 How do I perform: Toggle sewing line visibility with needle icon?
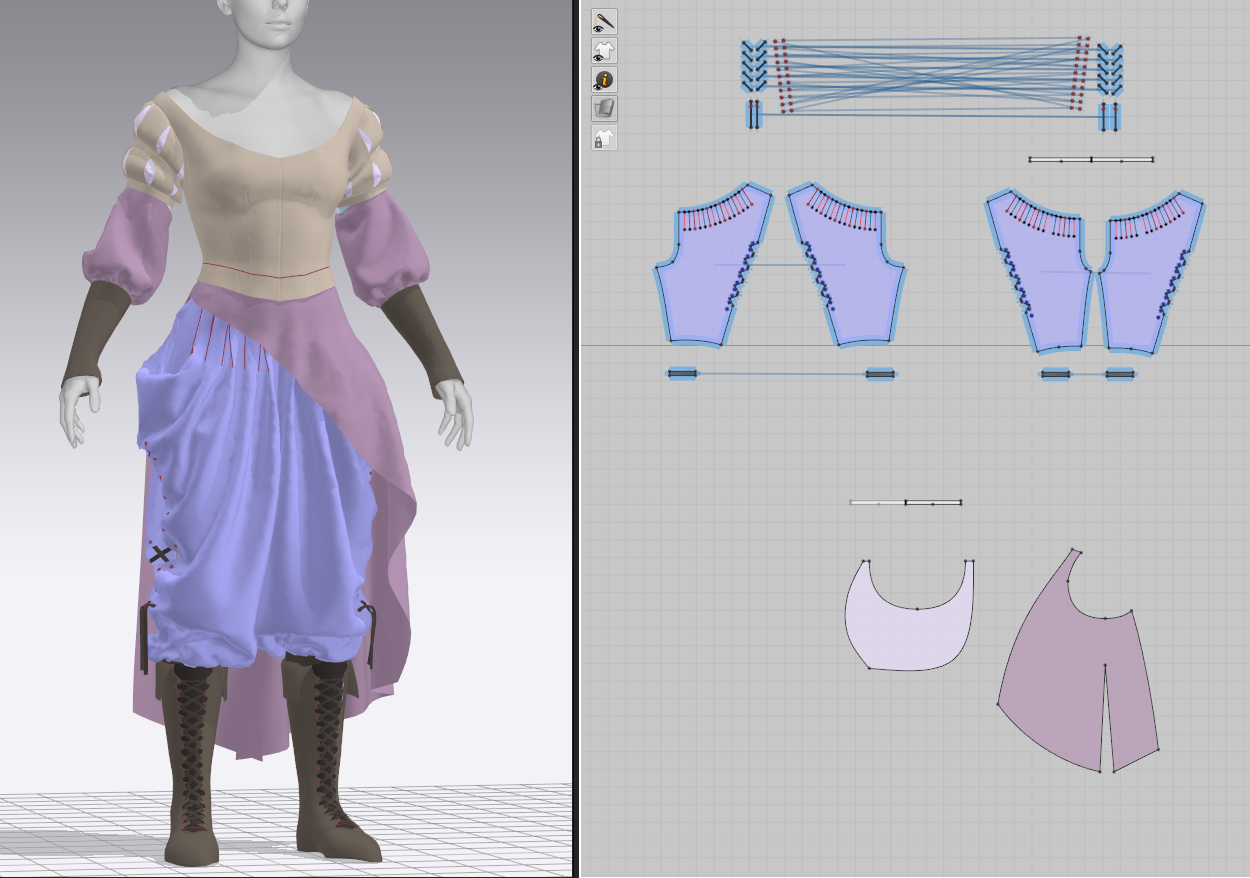click(x=603, y=21)
